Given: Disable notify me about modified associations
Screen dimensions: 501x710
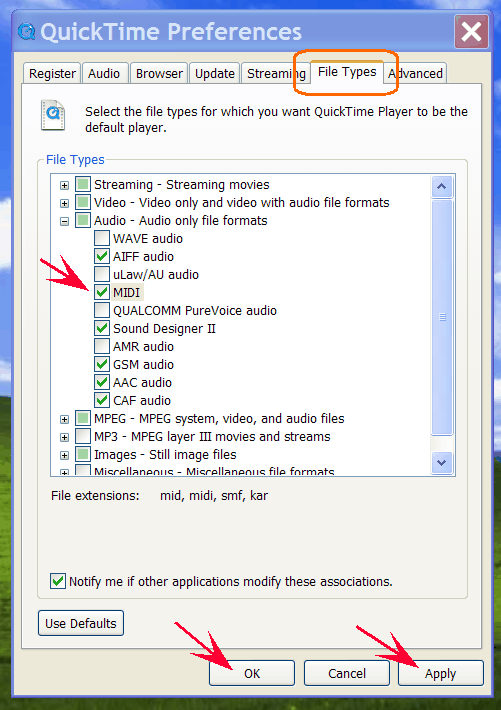Looking at the screenshot, I should 58,581.
